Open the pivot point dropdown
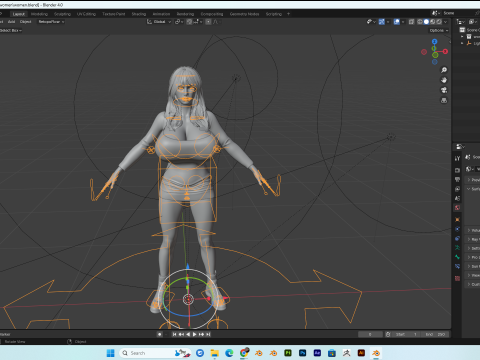The width and height of the screenshot is (480, 360). pos(179,22)
